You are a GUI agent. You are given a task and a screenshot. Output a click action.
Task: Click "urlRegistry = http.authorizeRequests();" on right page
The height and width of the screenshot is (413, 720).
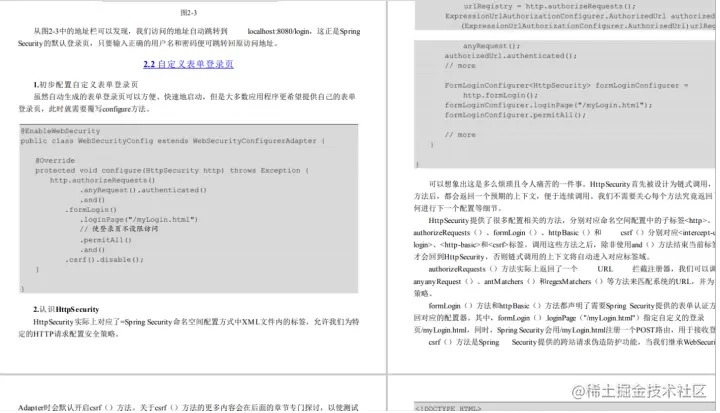pyautogui.click(x=549, y=6)
